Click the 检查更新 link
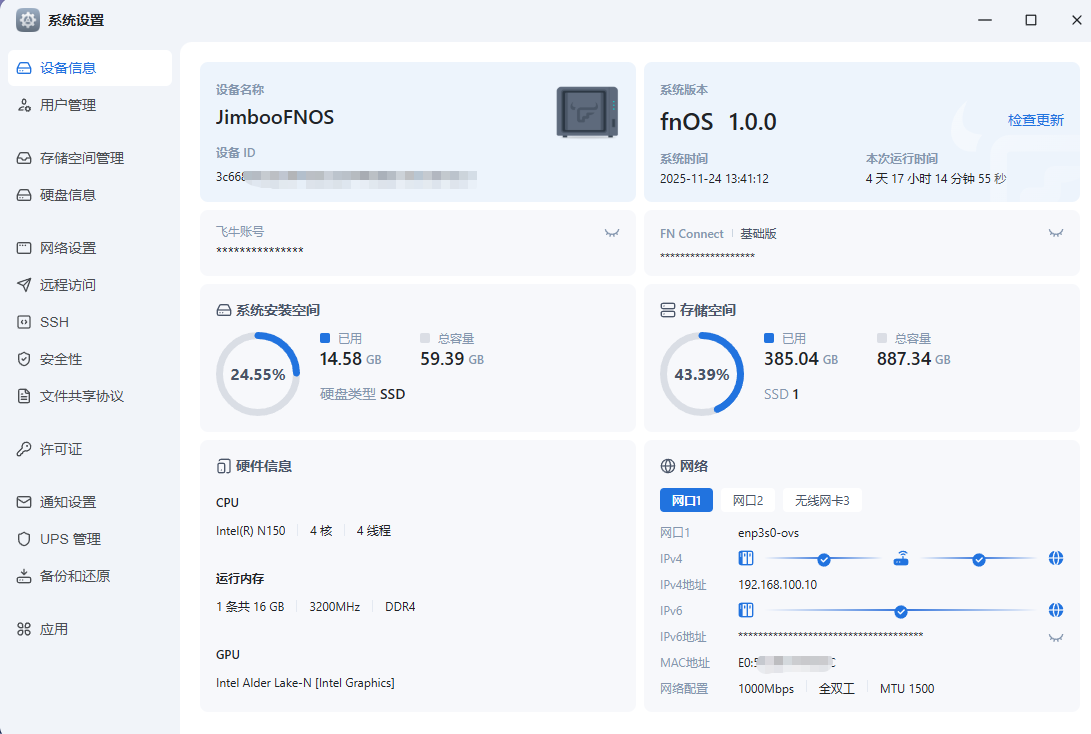The width and height of the screenshot is (1091, 734). (x=1035, y=120)
